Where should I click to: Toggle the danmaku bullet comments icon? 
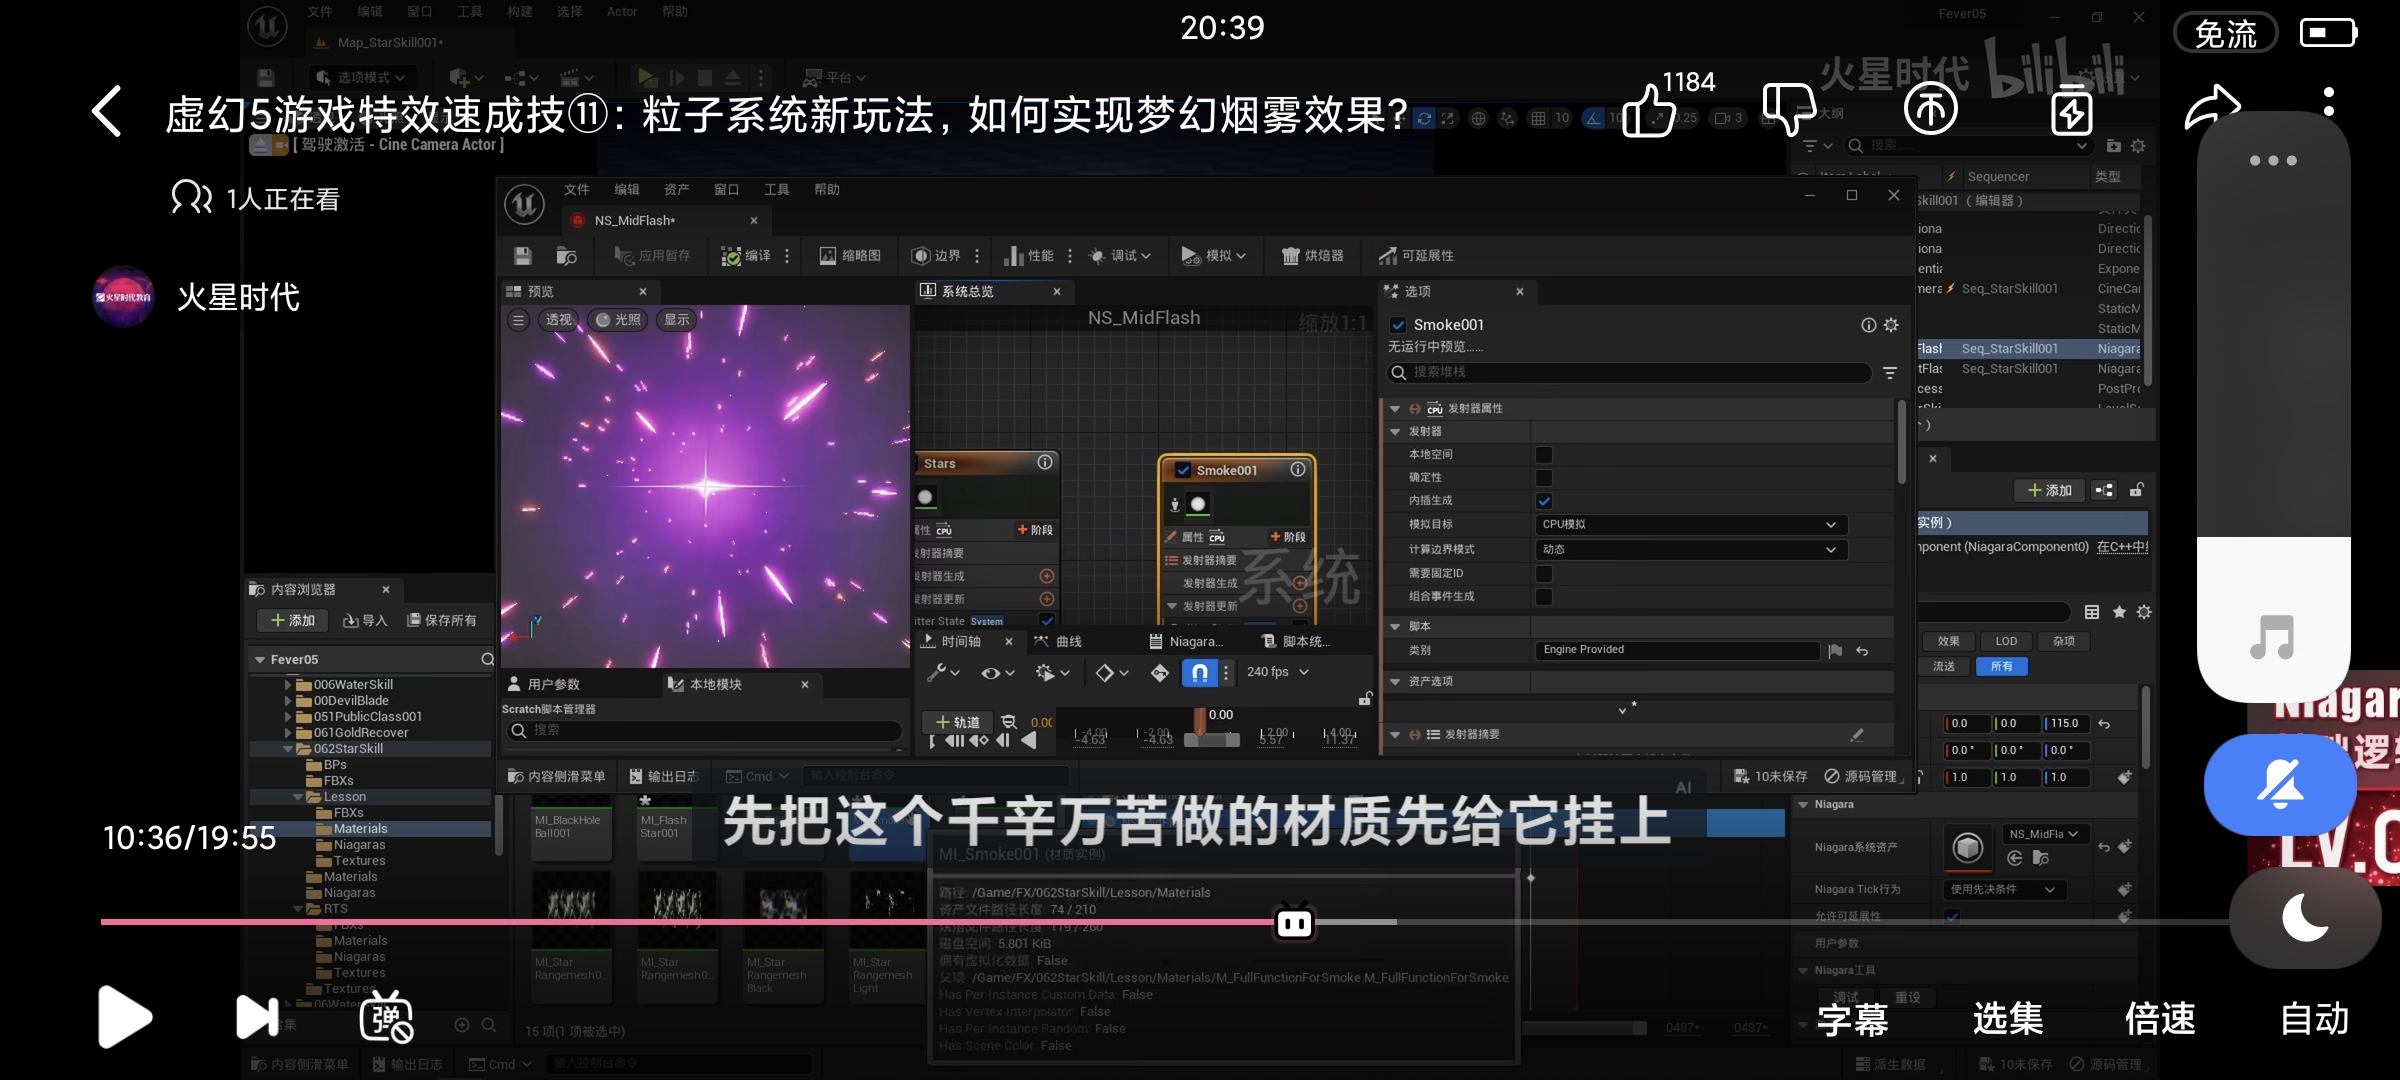[387, 1017]
